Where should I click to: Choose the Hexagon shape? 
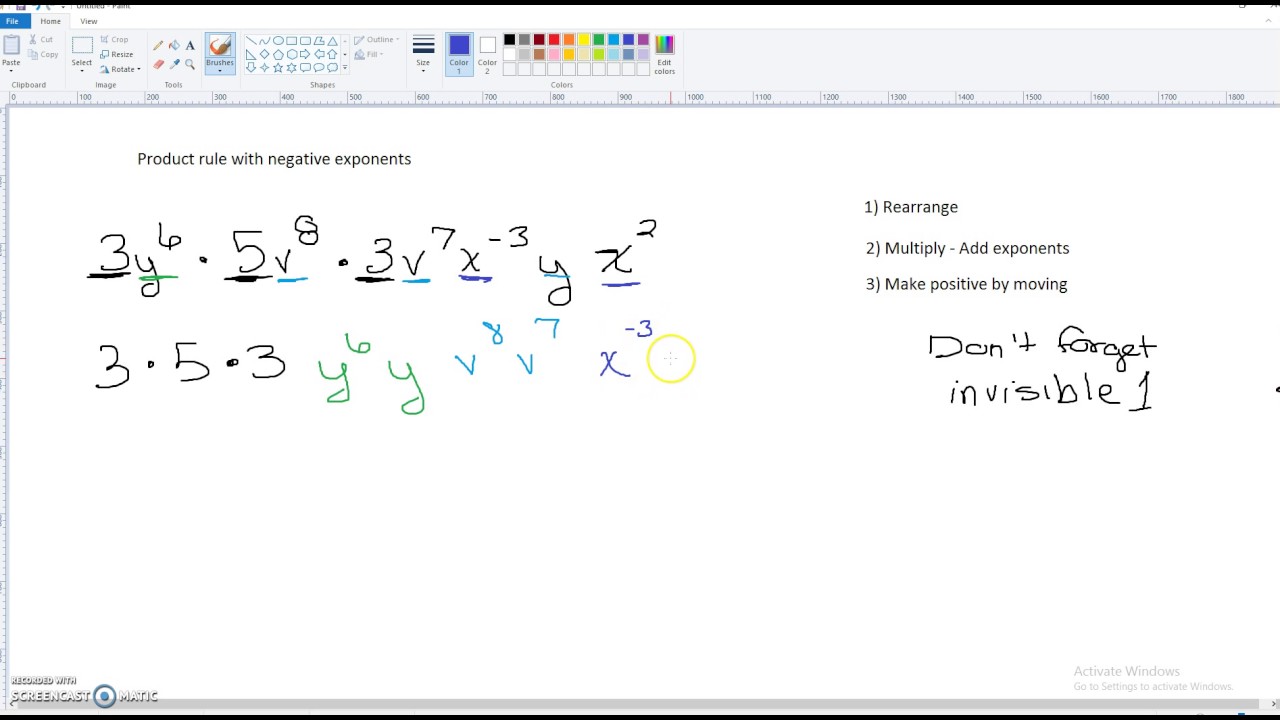(292, 54)
